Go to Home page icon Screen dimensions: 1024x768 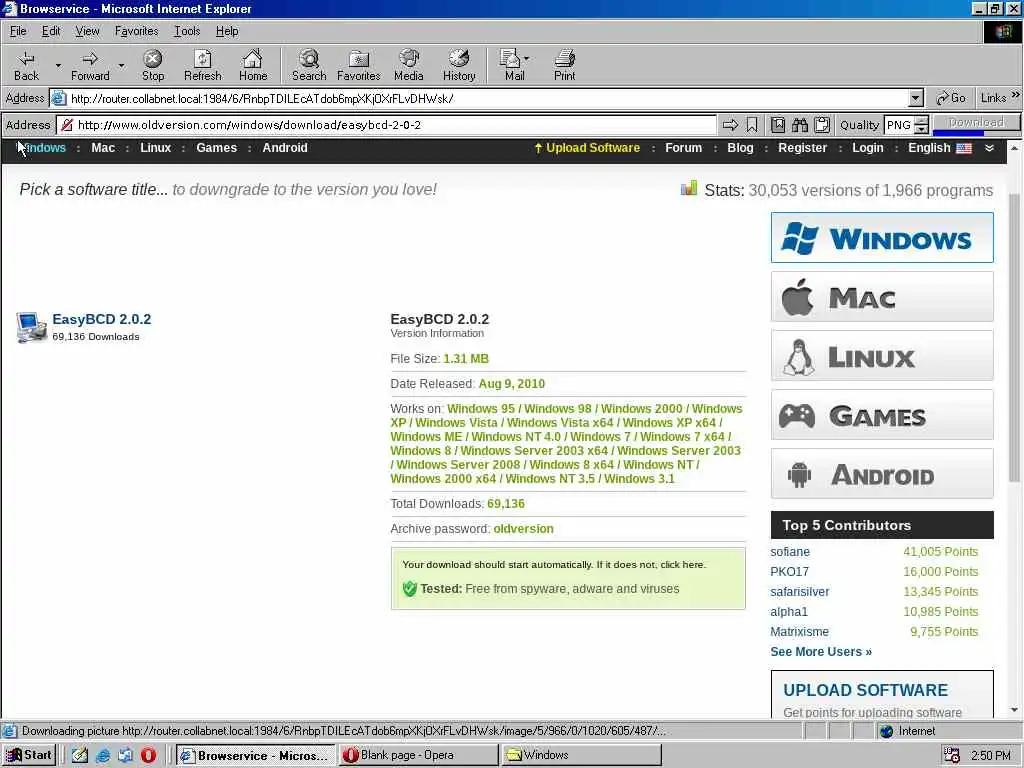pyautogui.click(x=253, y=65)
